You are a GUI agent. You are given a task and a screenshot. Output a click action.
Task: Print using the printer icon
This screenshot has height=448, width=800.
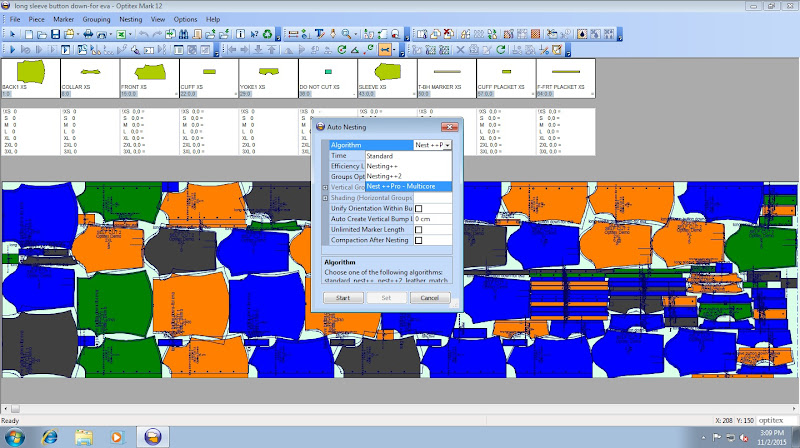click(88, 34)
